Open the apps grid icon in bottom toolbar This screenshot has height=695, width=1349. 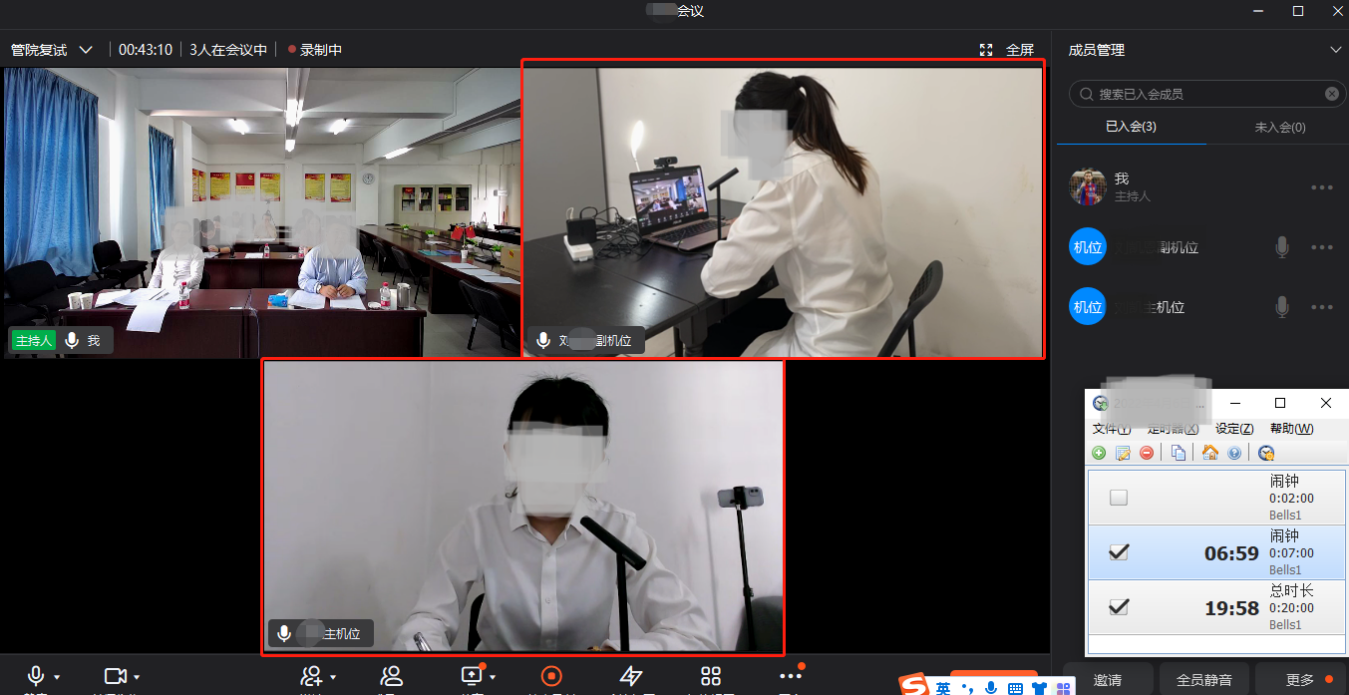[x=710, y=676]
